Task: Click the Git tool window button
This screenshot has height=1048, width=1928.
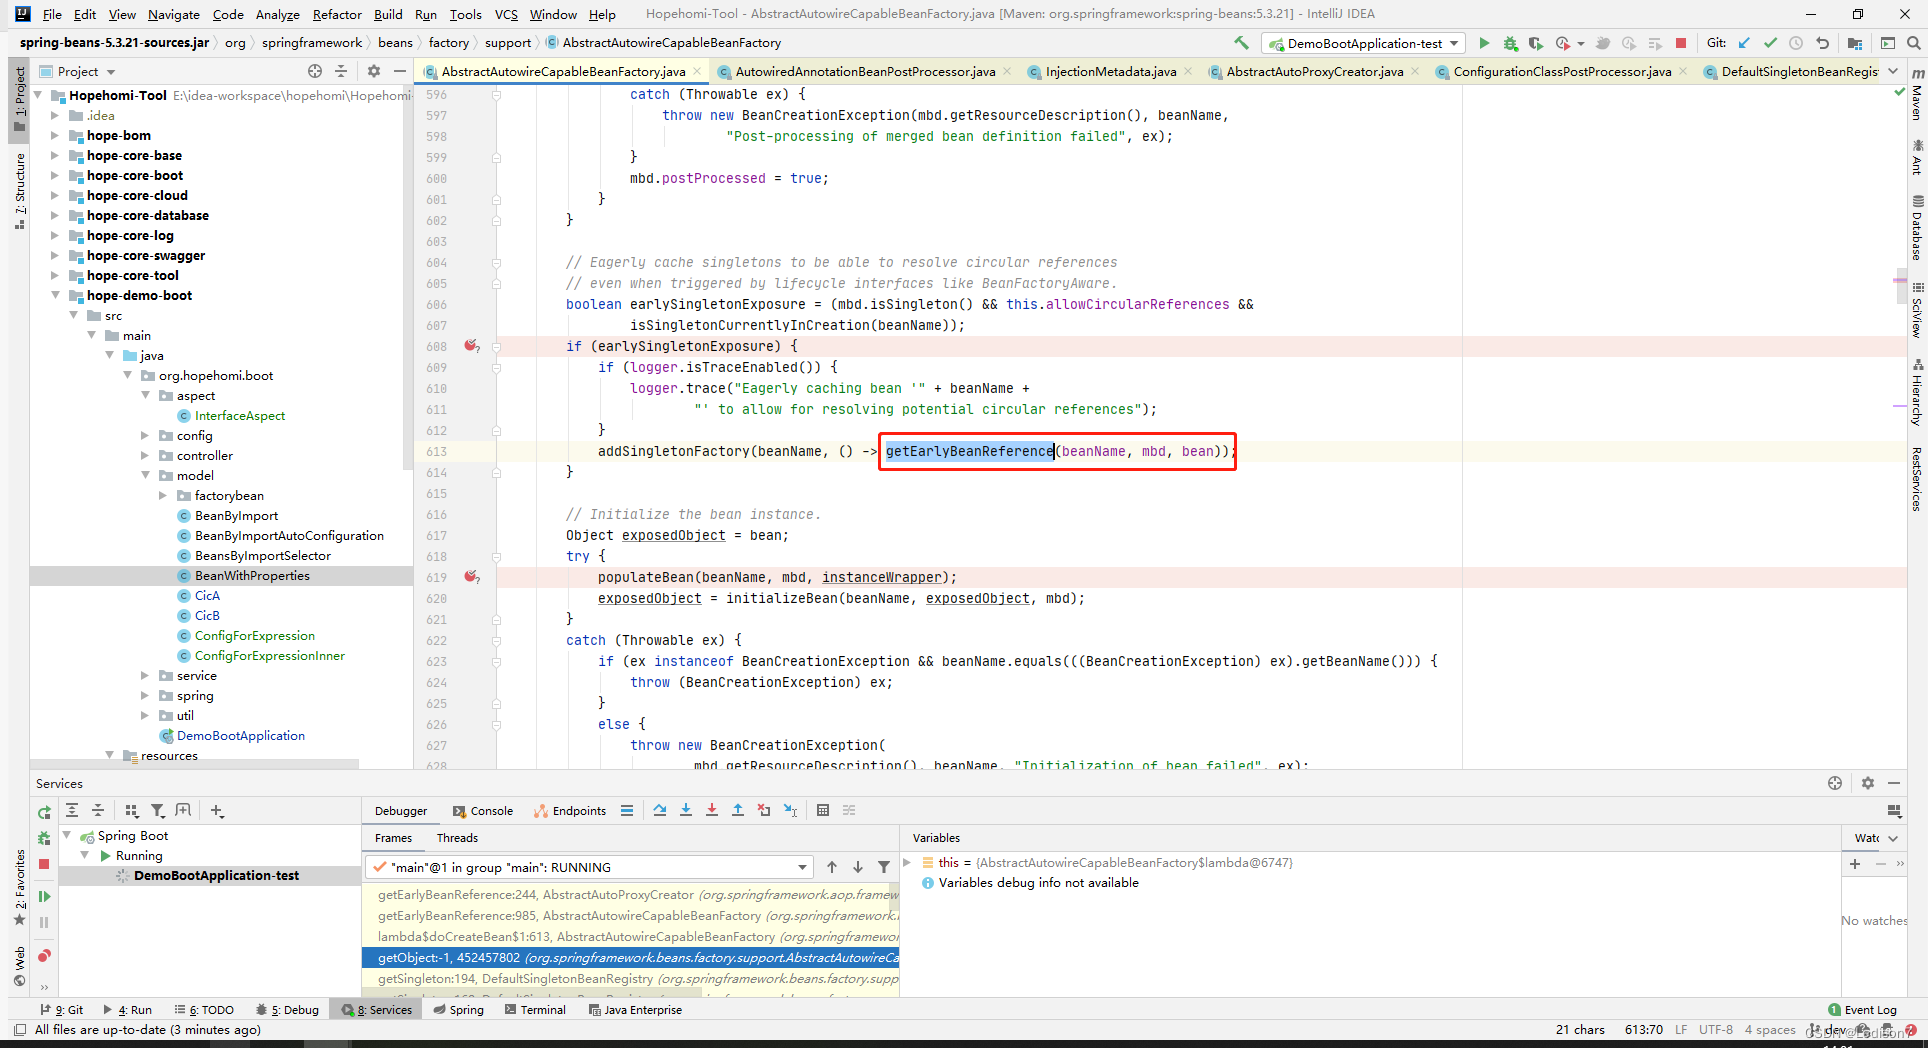Action: coord(62,1010)
